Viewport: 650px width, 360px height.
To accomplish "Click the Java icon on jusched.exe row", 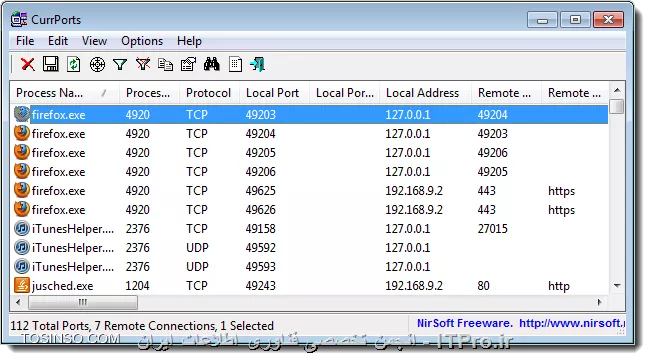I will [x=22, y=286].
